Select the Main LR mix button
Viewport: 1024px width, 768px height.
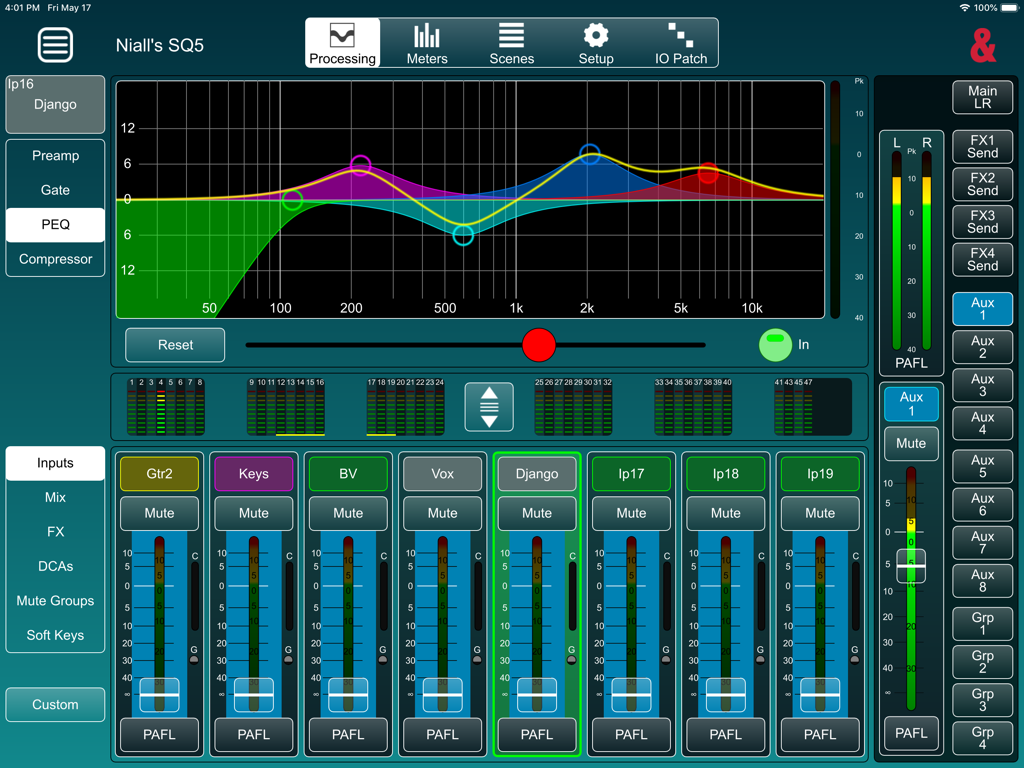pyautogui.click(x=982, y=97)
